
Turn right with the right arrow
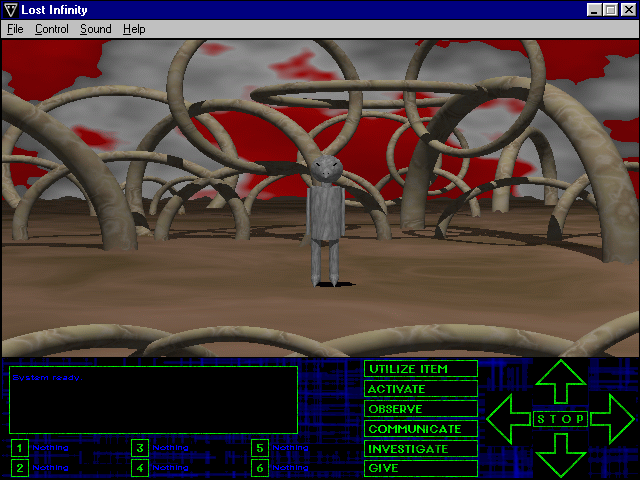[x=612, y=419]
